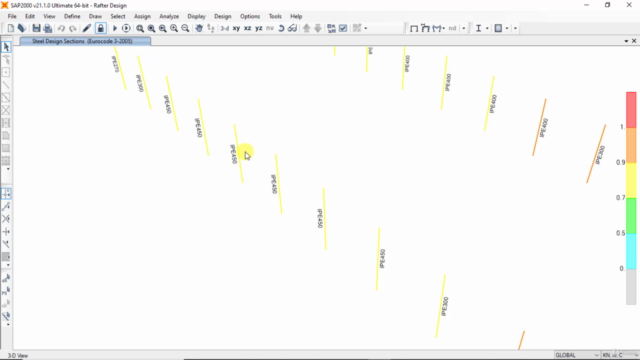Toggle snap to ends and midpoints

point(6,207)
